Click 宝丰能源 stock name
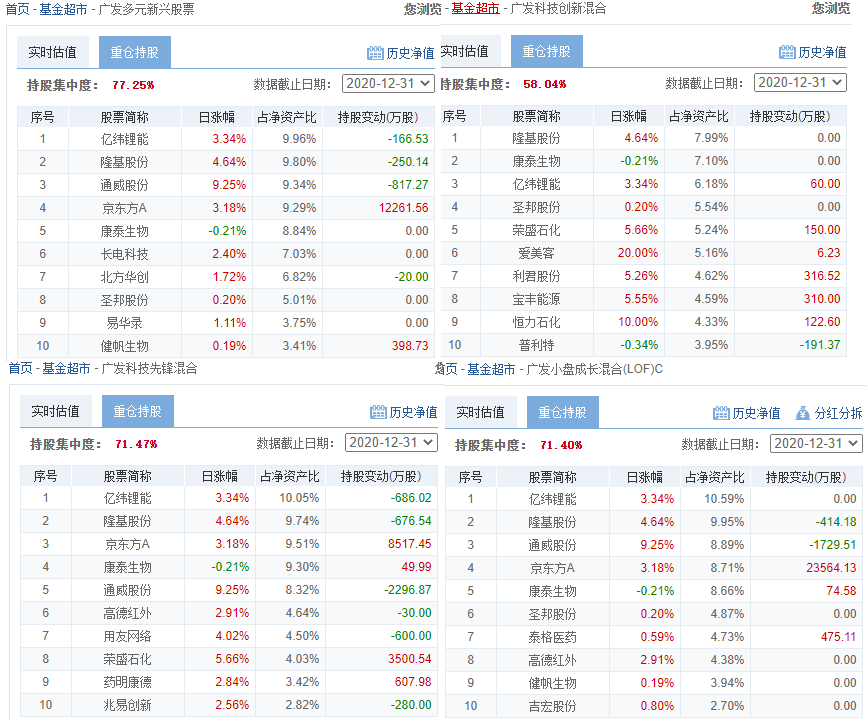 (x=536, y=299)
